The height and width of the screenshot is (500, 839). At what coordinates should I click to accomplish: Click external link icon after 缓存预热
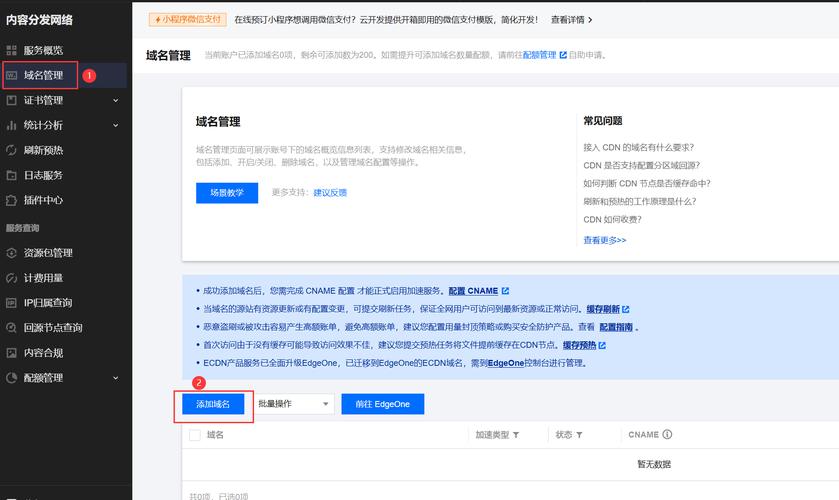point(602,345)
